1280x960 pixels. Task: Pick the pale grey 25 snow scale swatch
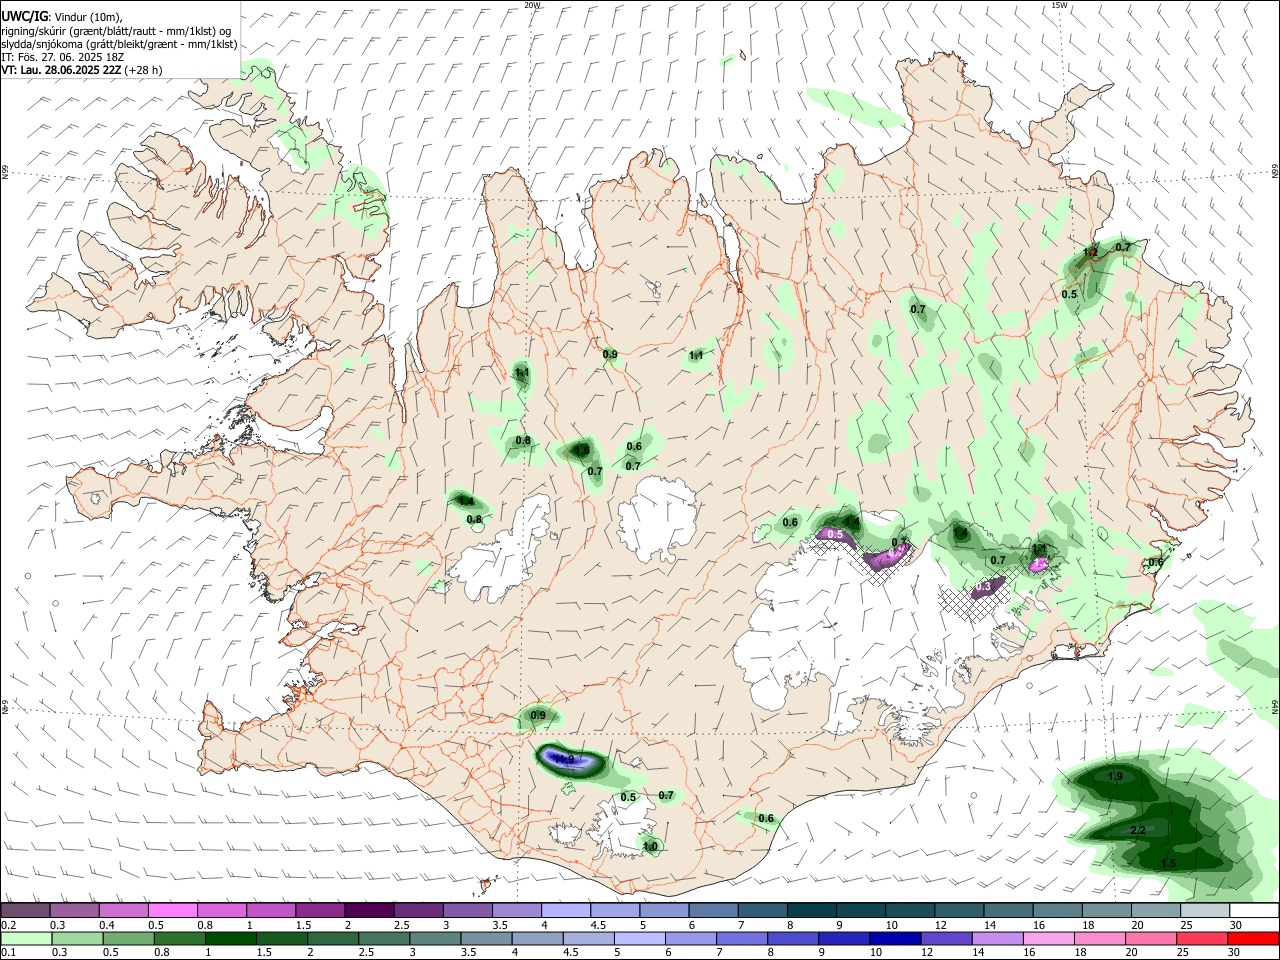coord(1204,911)
